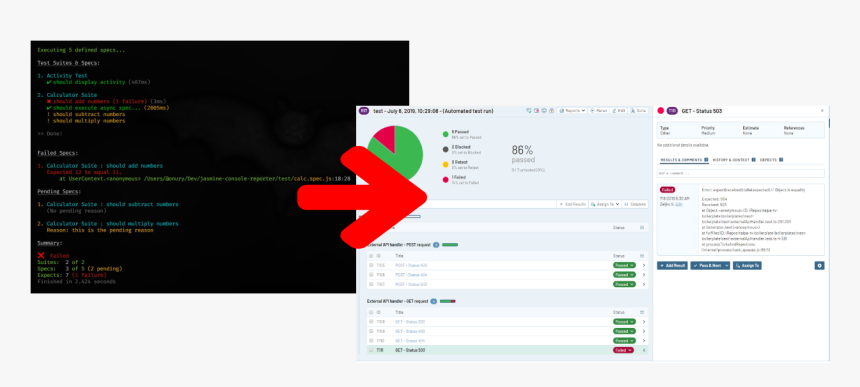
Task: Click the yellow Retest legend dot
Action: (446, 164)
